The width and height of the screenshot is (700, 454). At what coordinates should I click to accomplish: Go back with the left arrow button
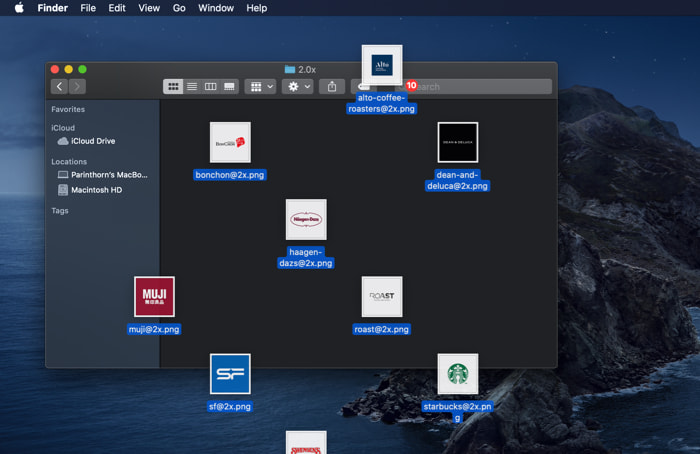coord(59,87)
